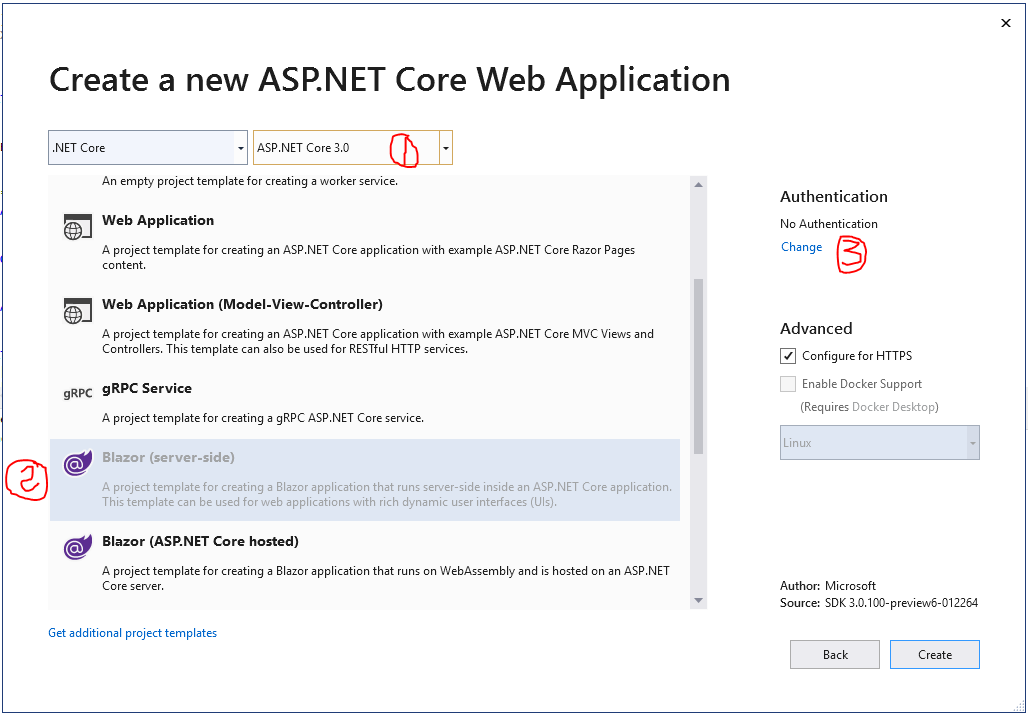
Task: Click the Create button
Action: pos(934,655)
